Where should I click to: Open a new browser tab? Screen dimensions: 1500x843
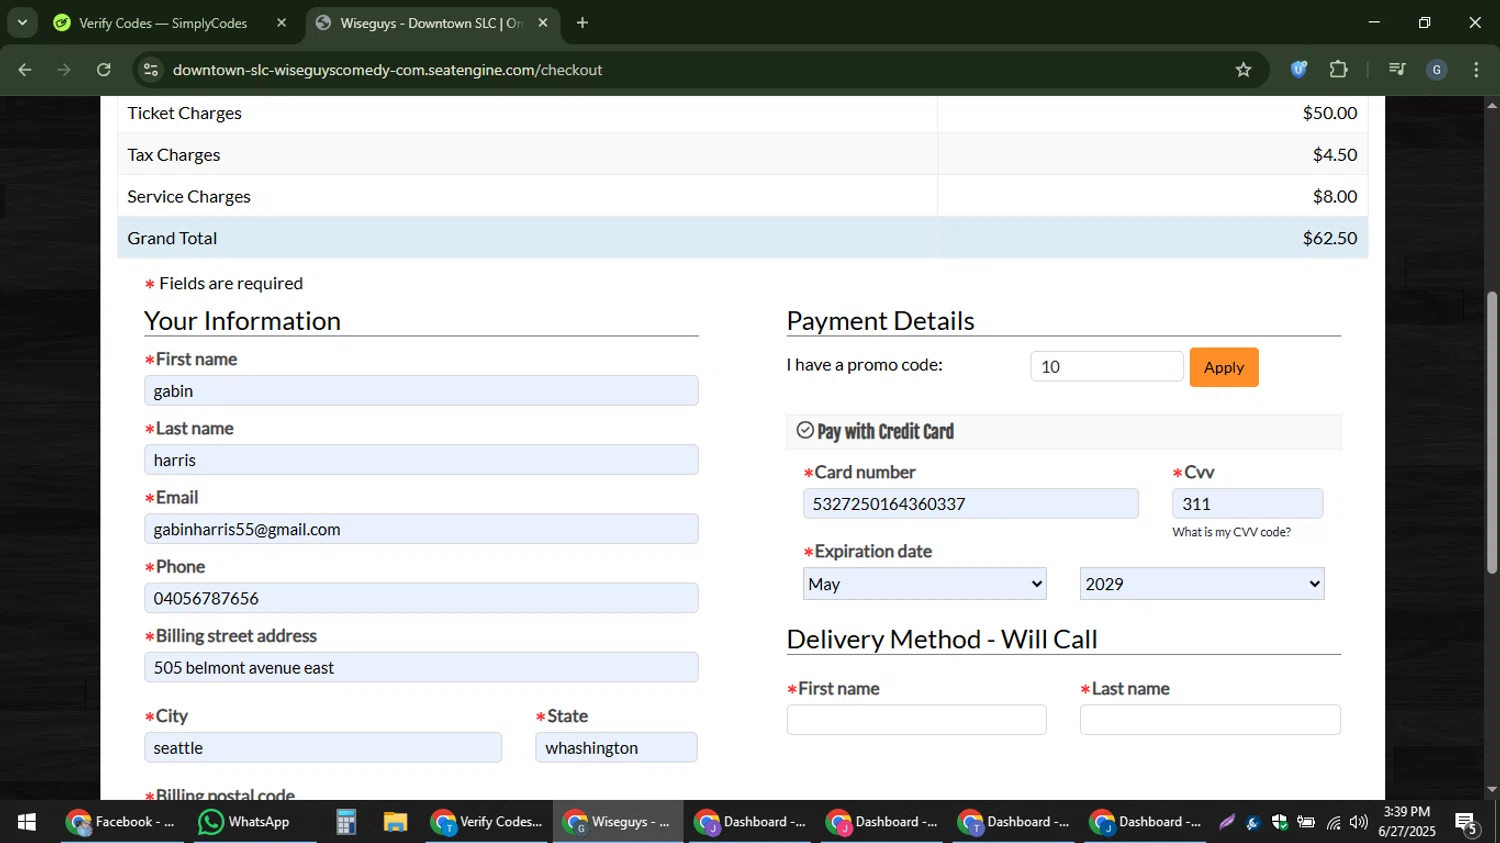[582, 23]
